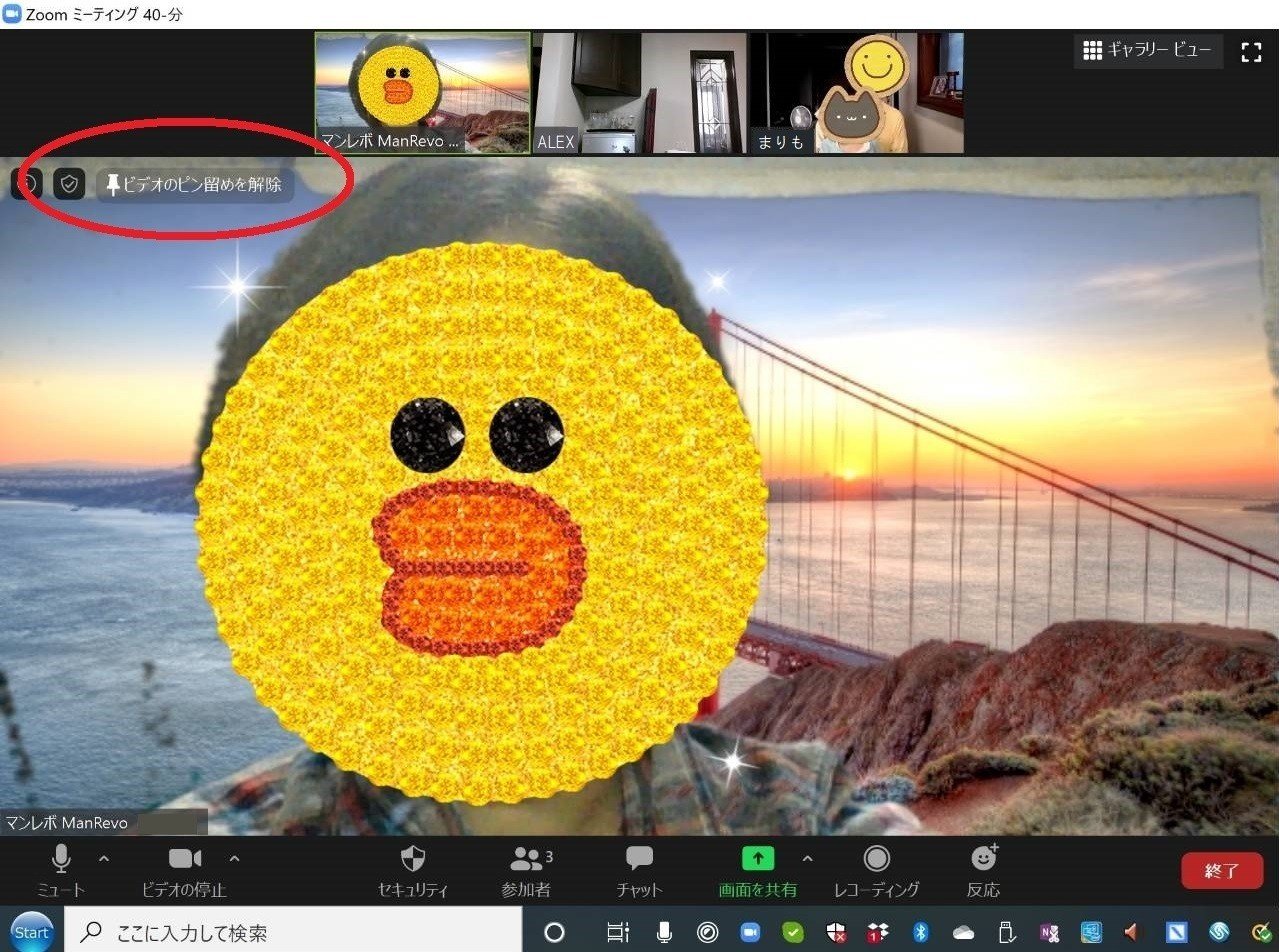Start recording the meeting

[x=877, y=870]
